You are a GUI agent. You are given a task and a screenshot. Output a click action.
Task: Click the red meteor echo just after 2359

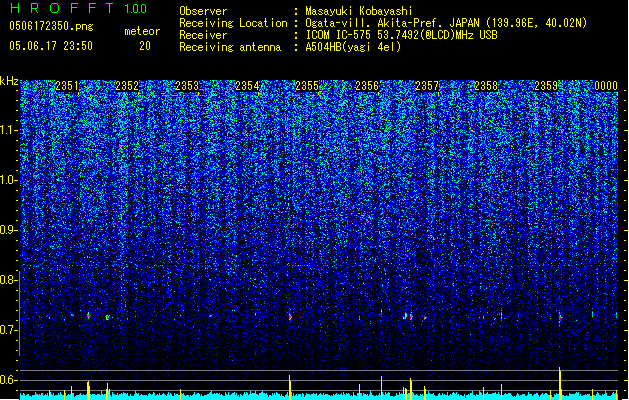pyautogui.click(x=560, y=317)
